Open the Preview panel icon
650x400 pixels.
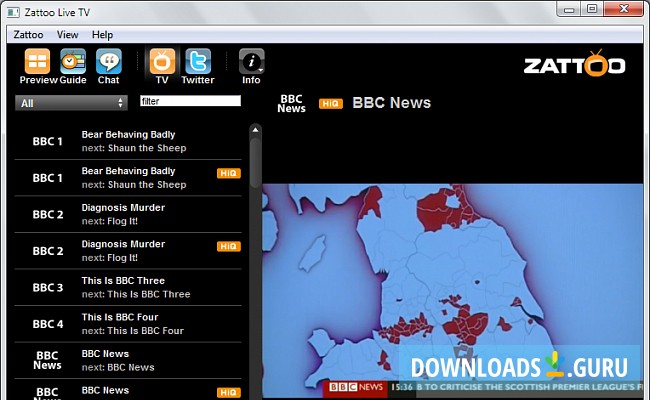coord(38,63)
